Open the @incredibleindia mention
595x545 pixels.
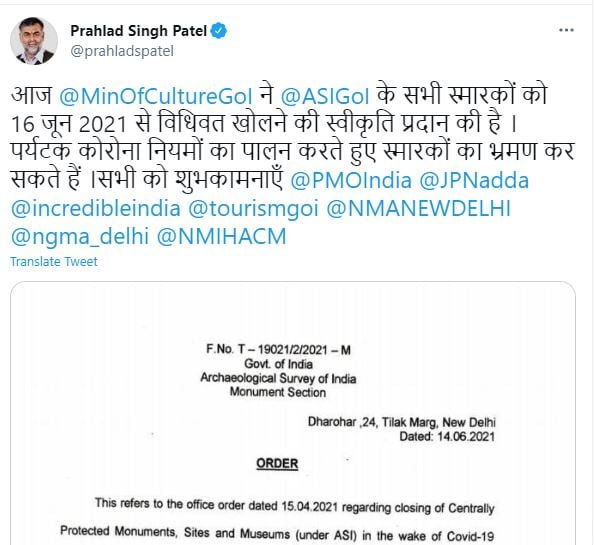click(x=96, y=208)
